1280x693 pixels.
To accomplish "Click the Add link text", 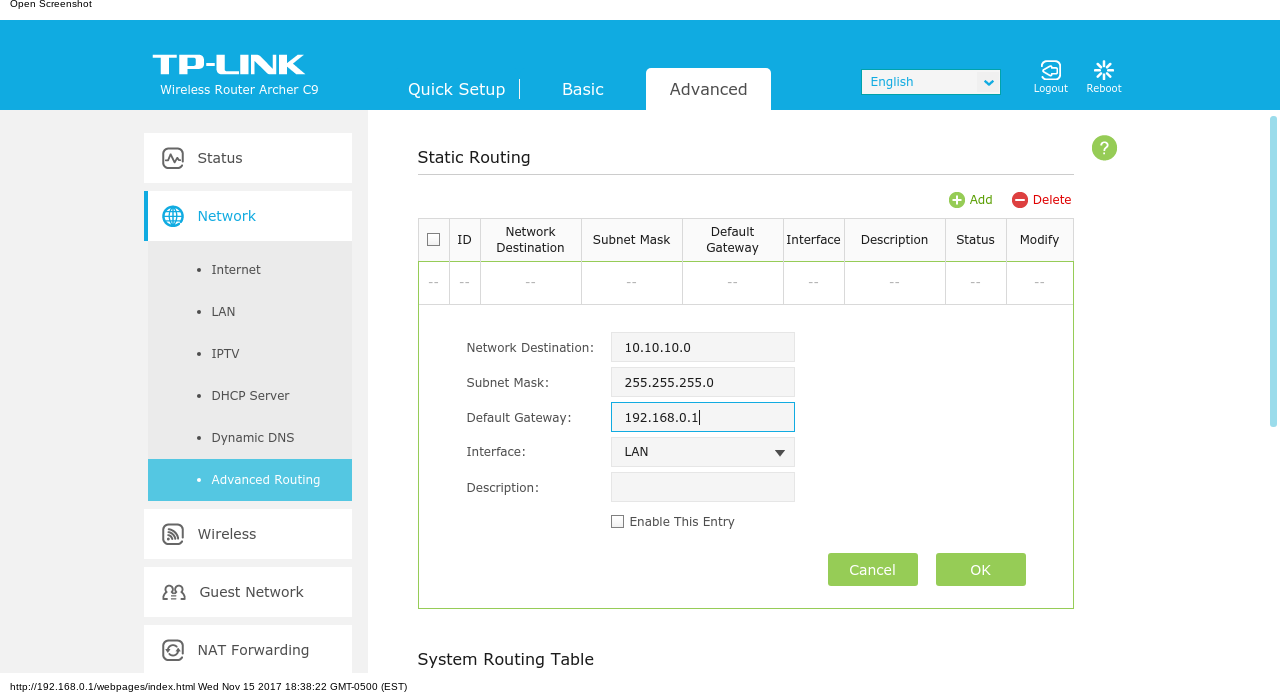I will click(x=981, y=200).
